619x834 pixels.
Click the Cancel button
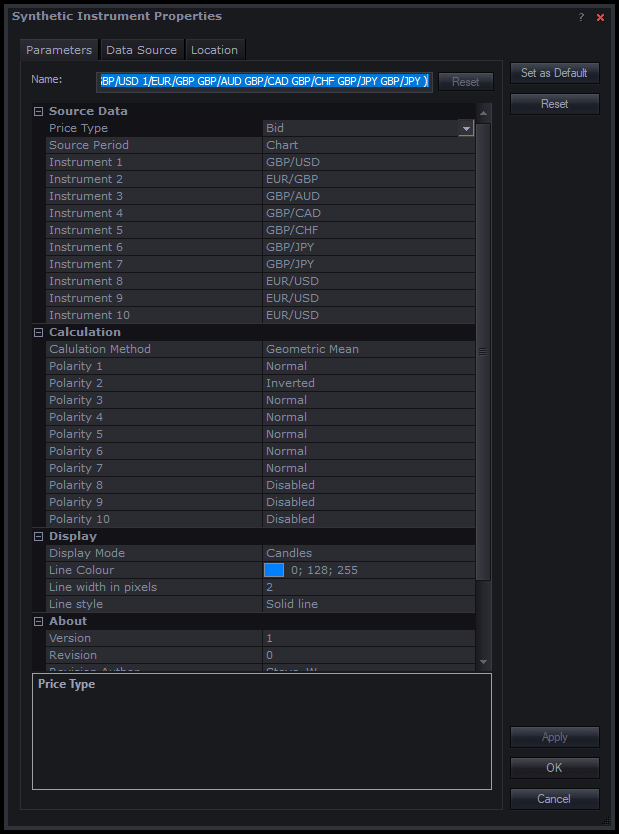click(555, 798)
